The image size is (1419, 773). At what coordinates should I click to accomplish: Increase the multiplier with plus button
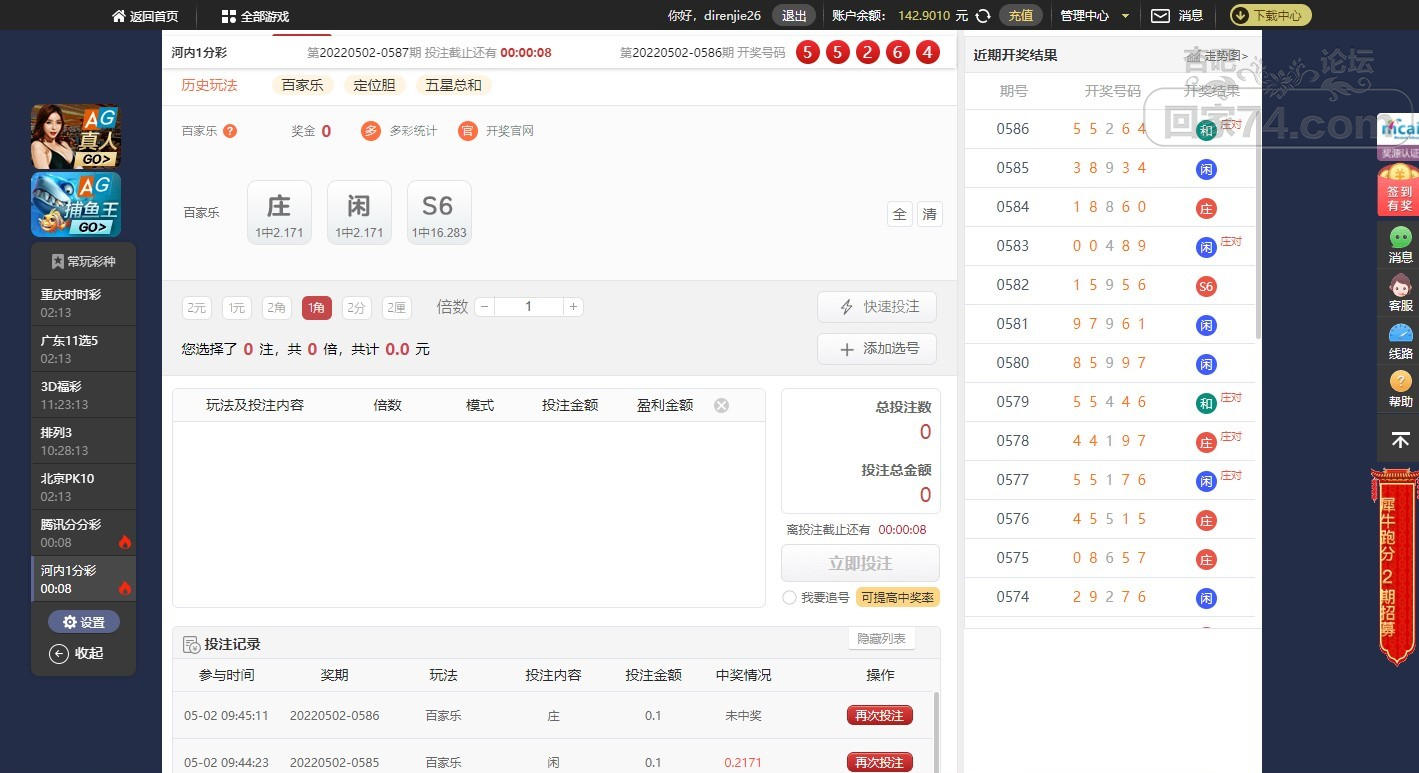tap(574, 307)
